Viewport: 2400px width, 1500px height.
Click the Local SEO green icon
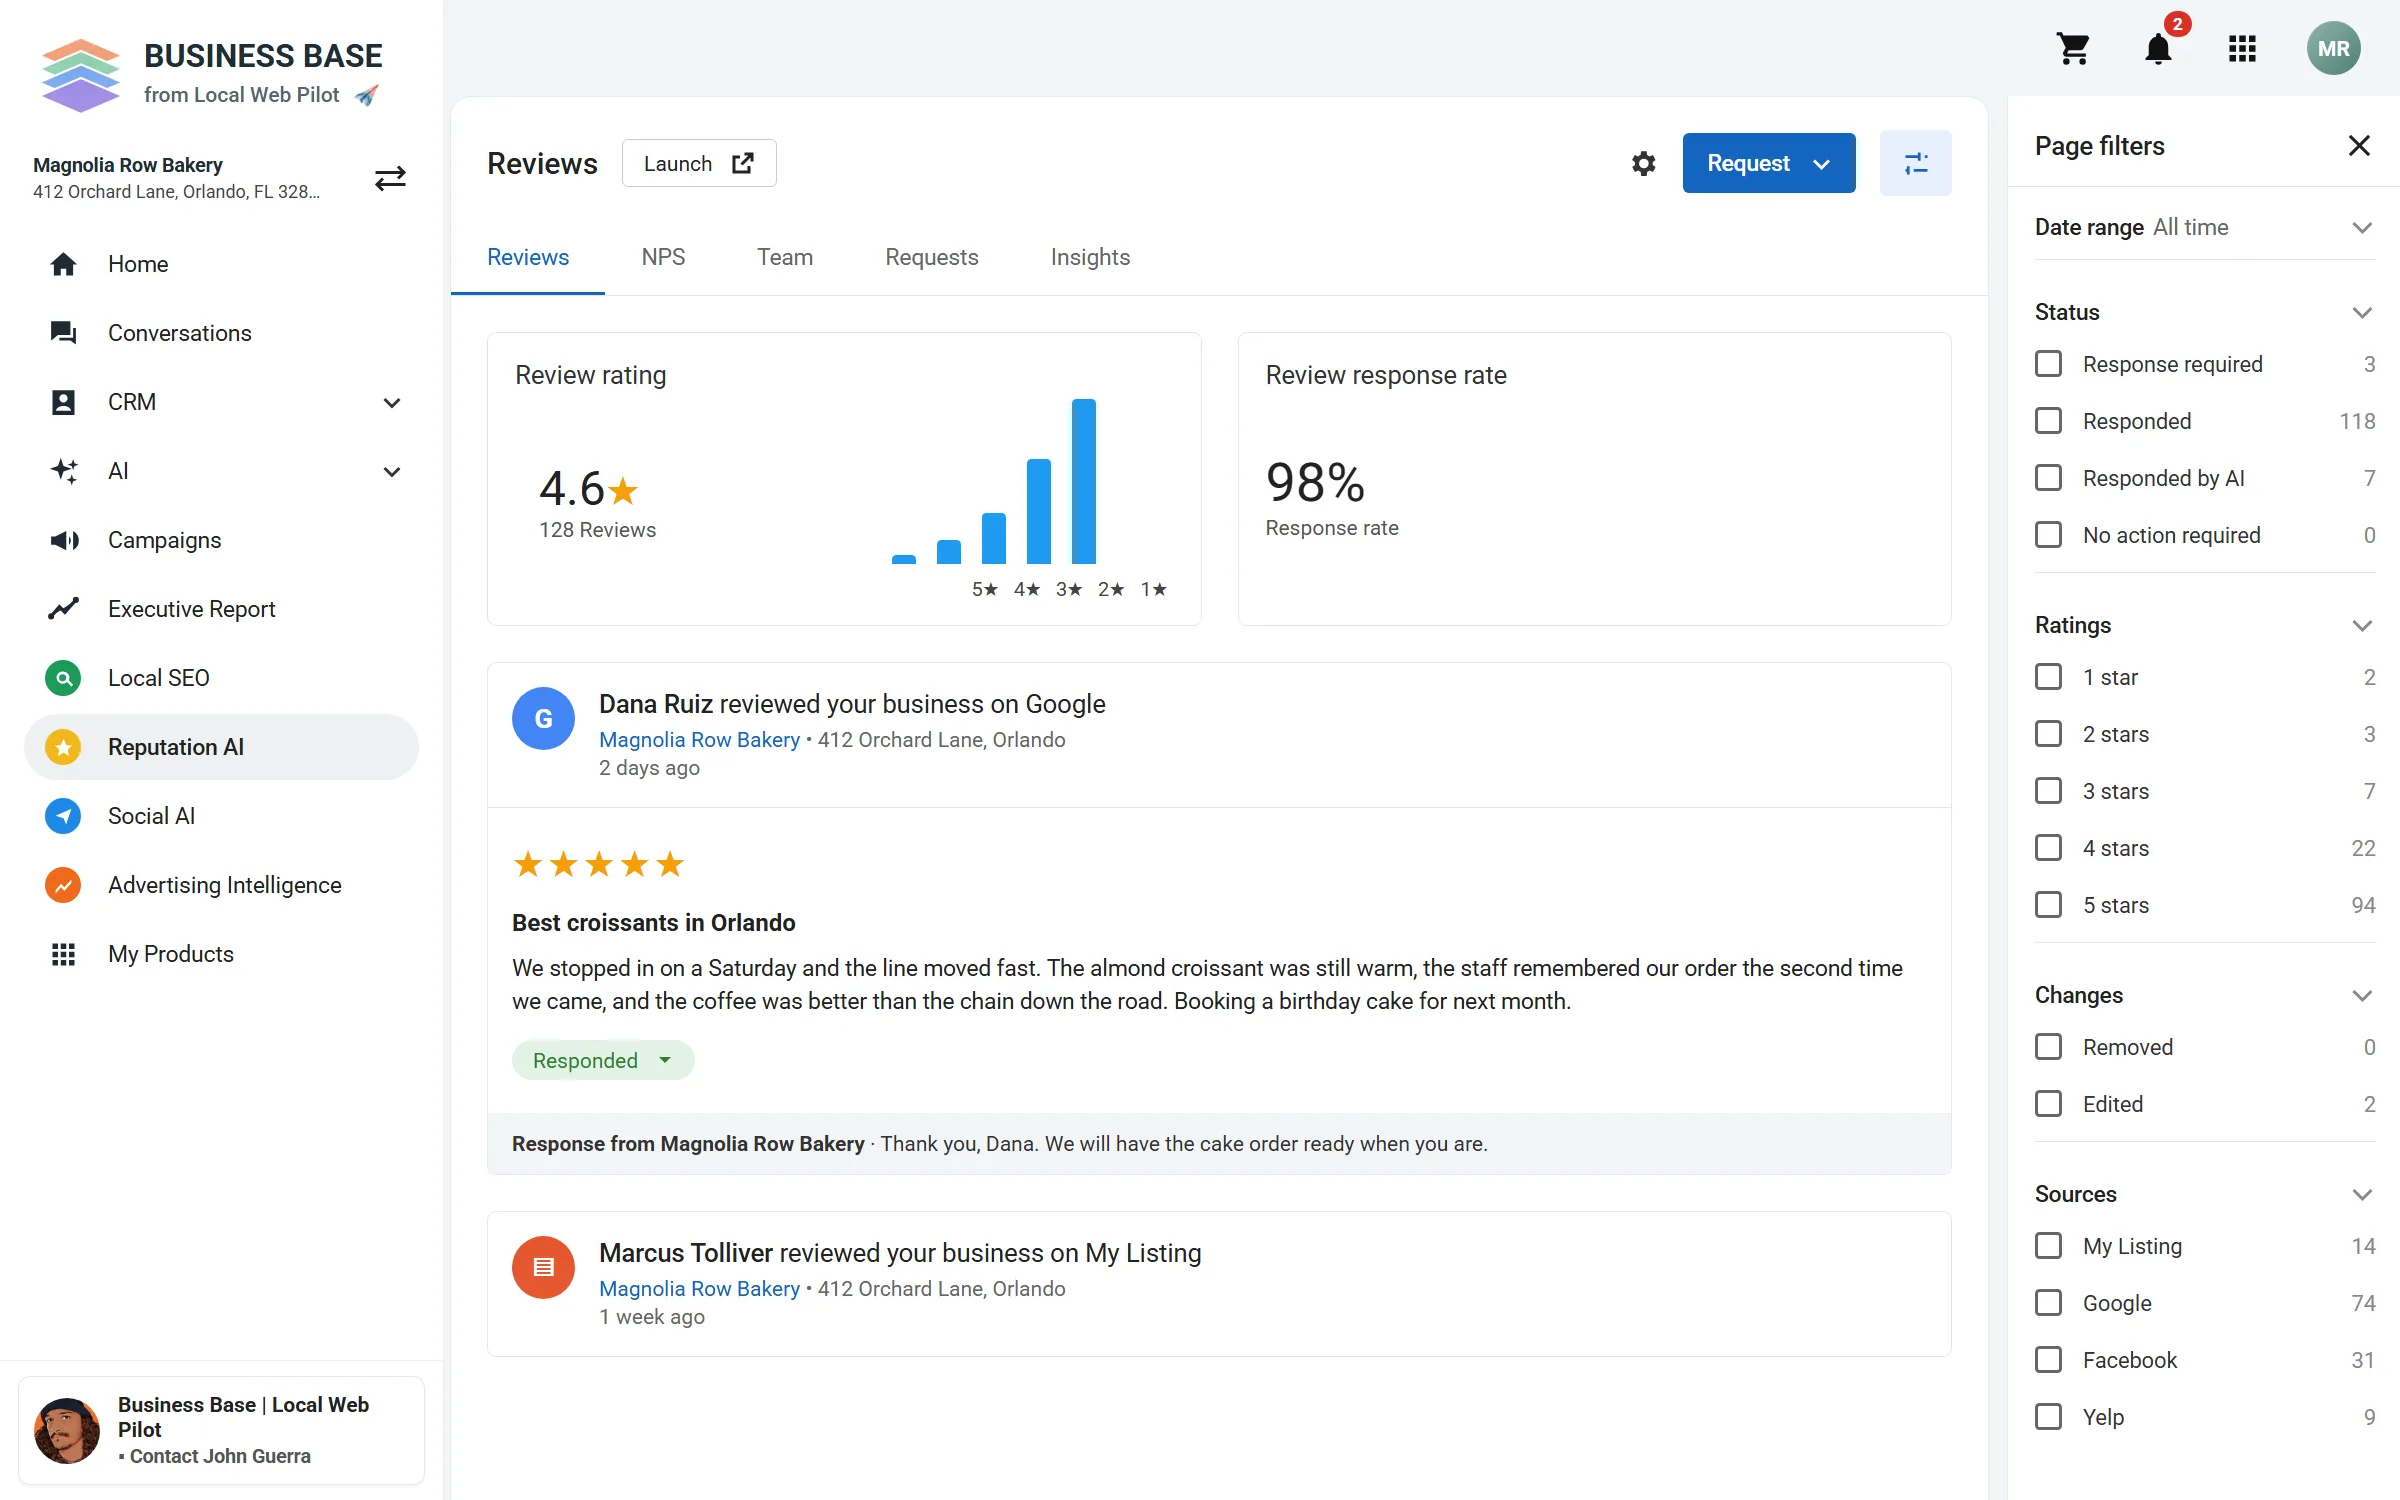coord(63,678)
